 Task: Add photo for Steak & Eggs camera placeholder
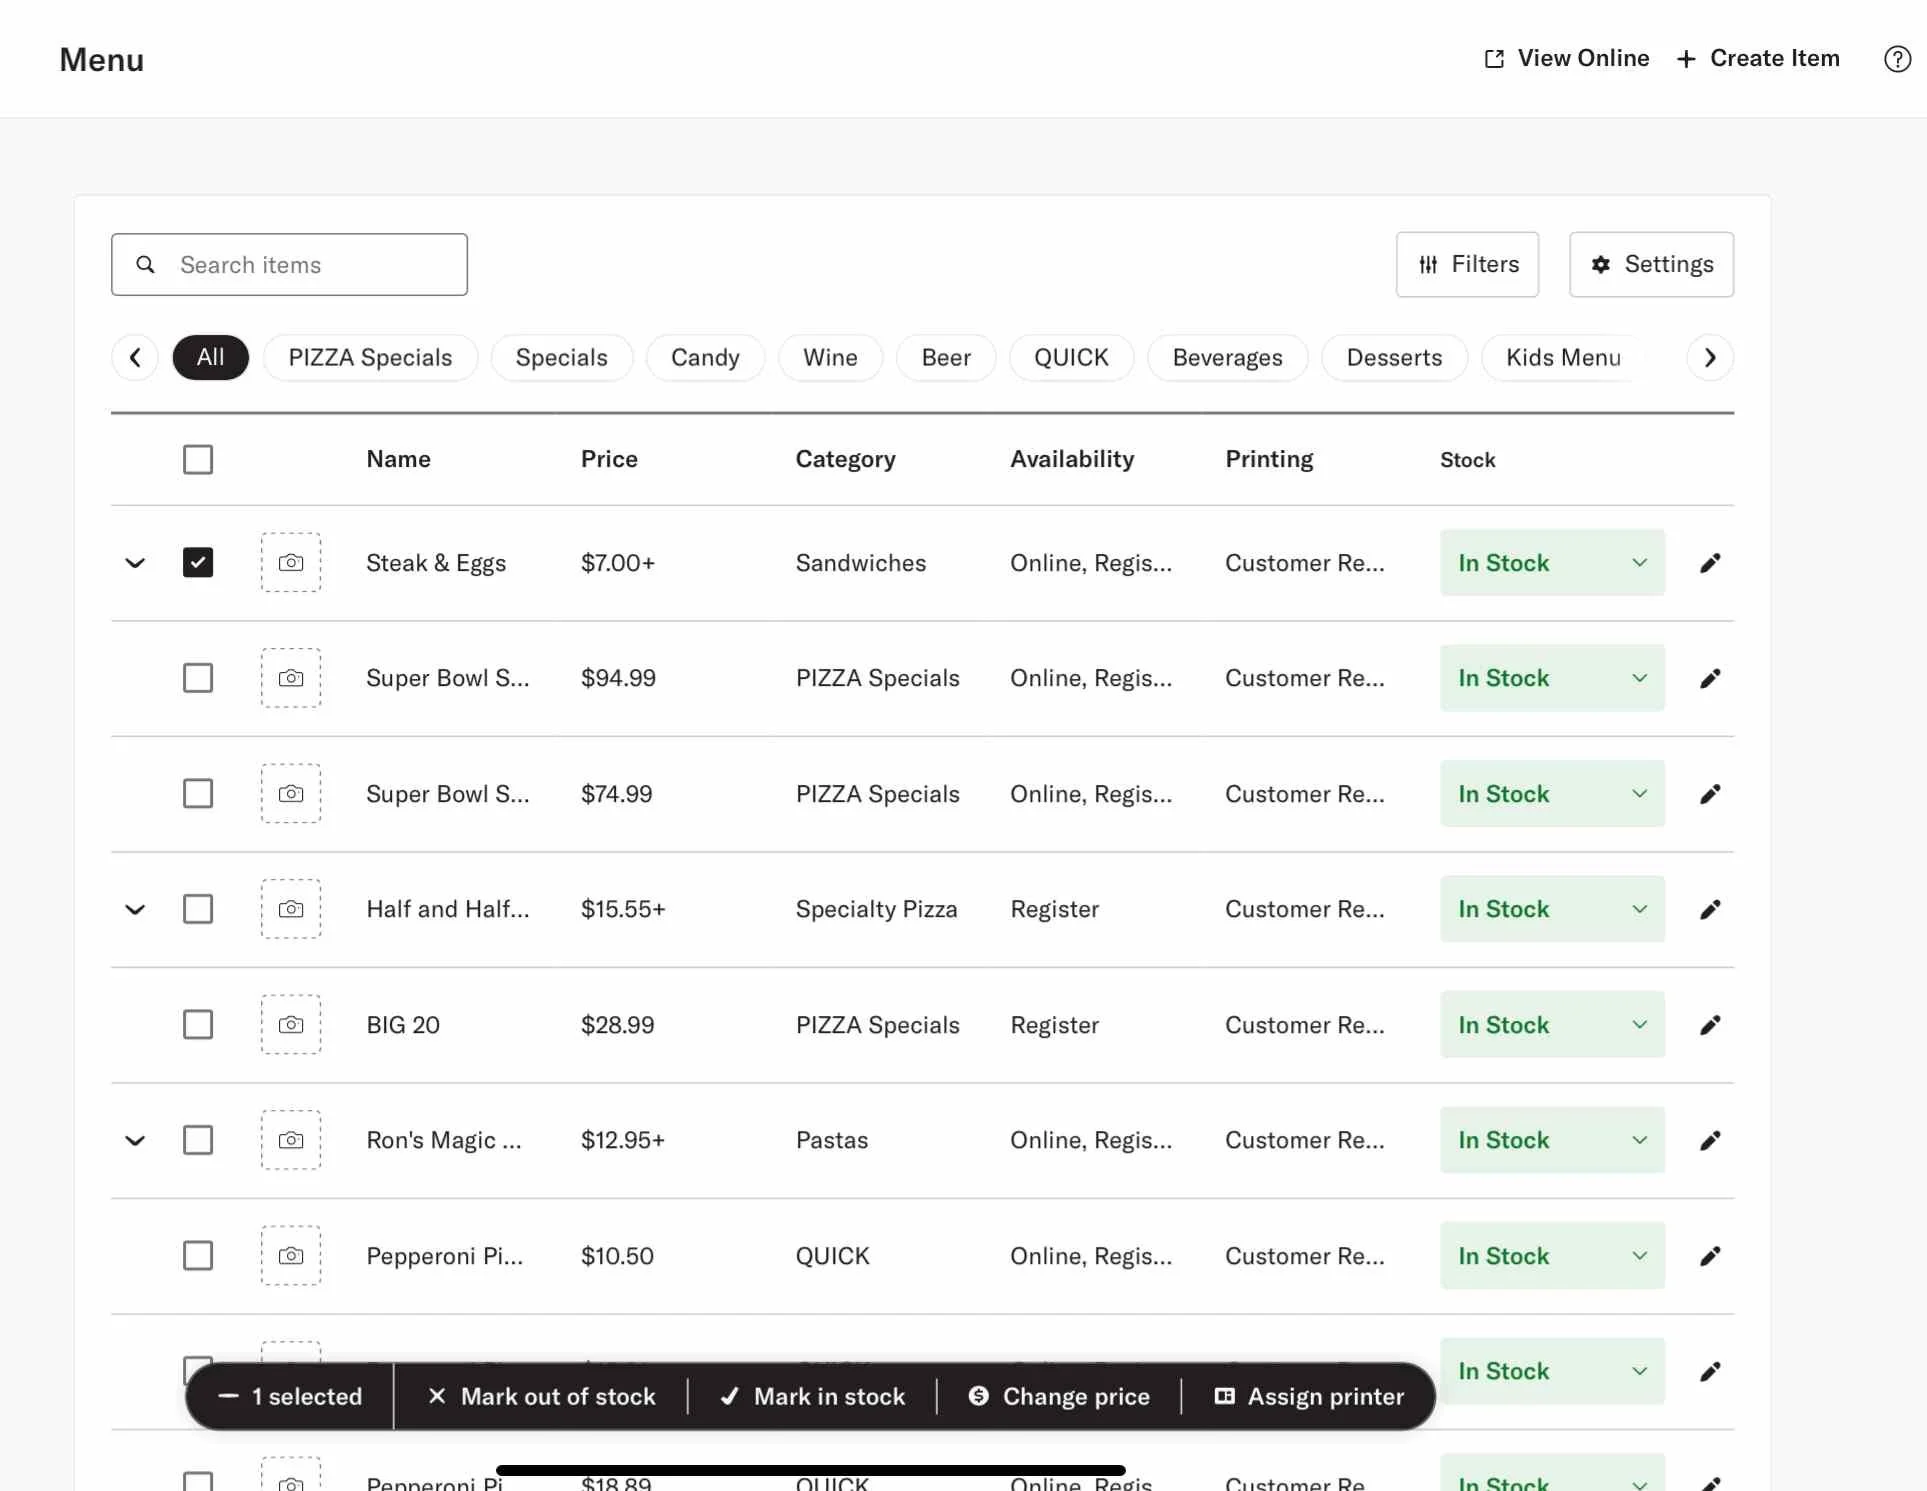pyautogui.click(x=291, y=563)
